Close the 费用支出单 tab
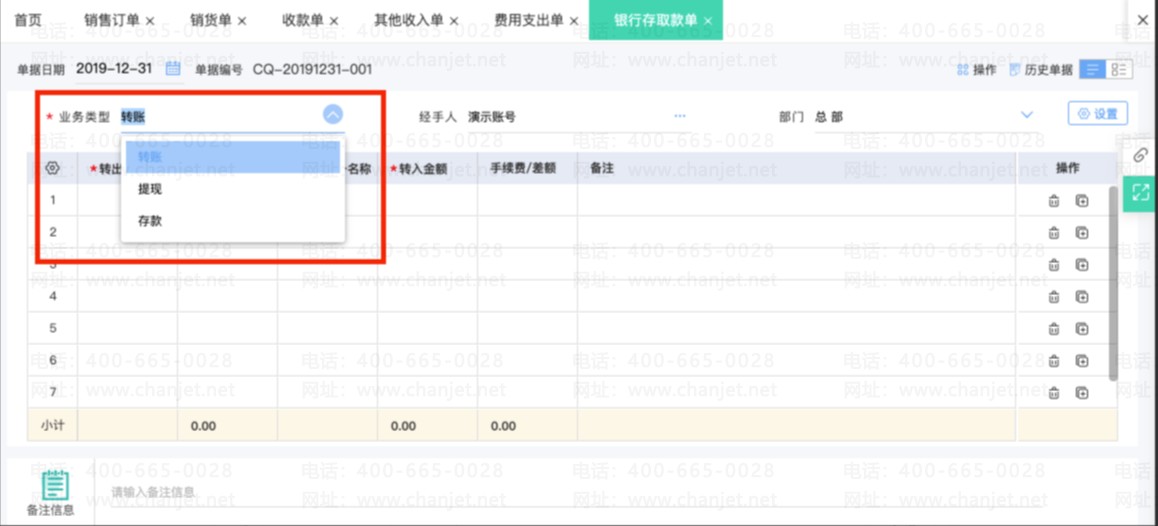This screenshot has width=1158, height=526. (x=574, y=21)
